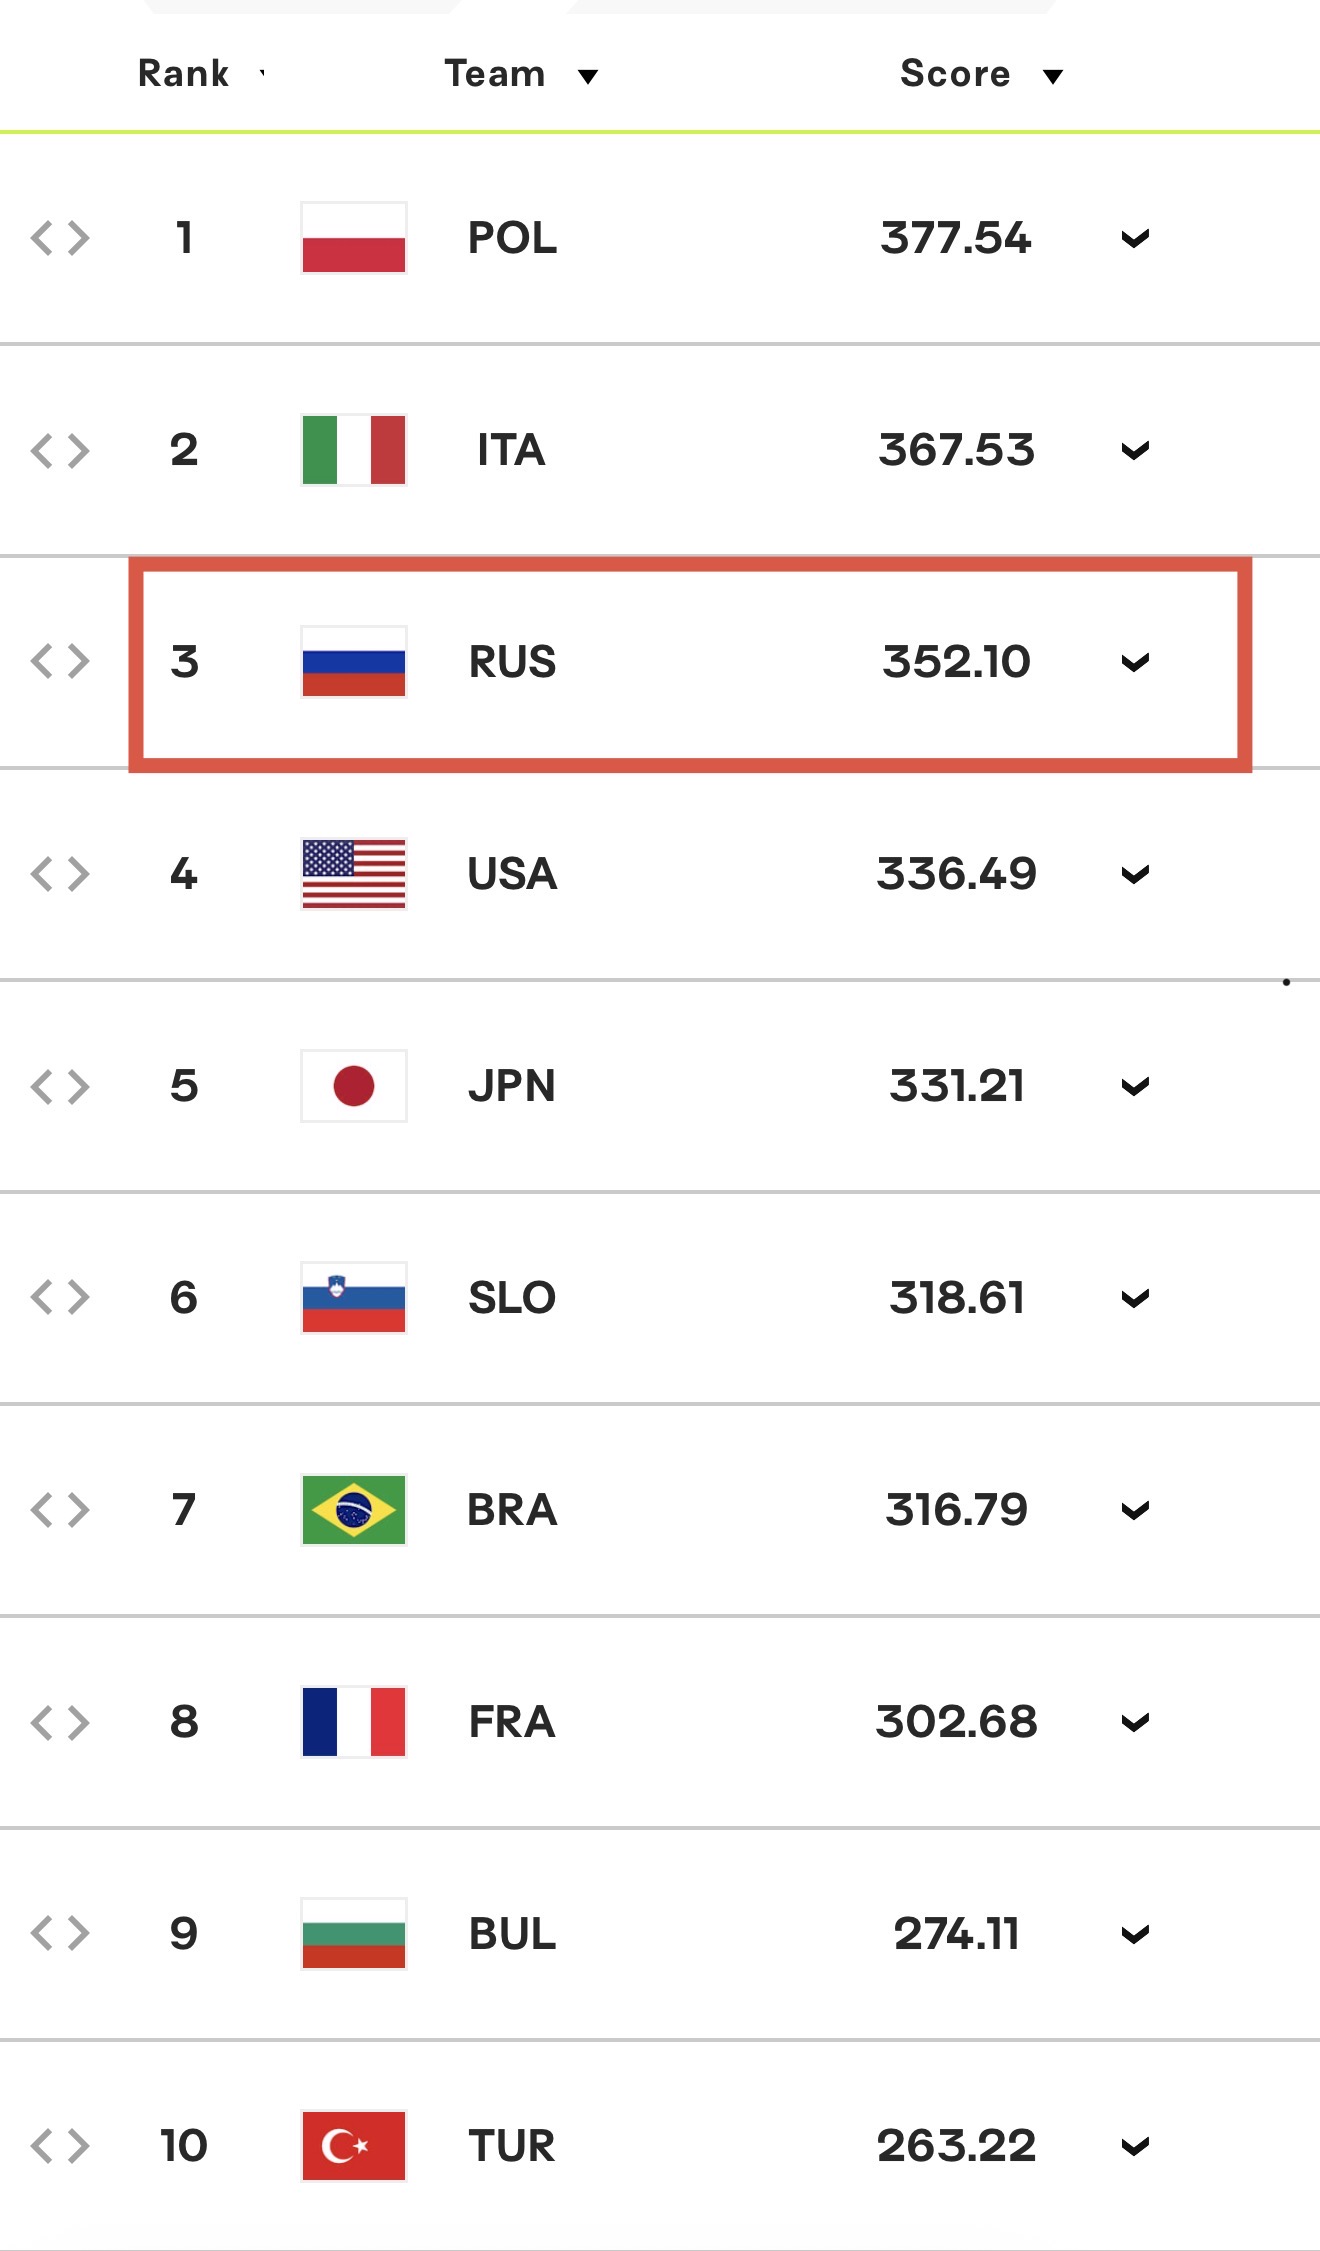Viewport: 1320px width, 2251px height.
Task: Sort table by Team column header
Action: 521,74
